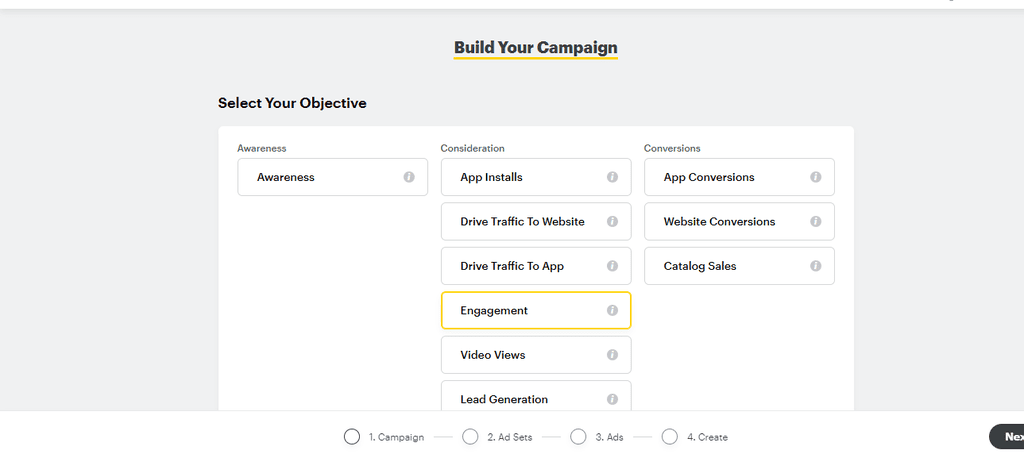This screenshot has width=1024, height=454.
Task: Select the 3. Ads step circle
Action: (578, 436)
